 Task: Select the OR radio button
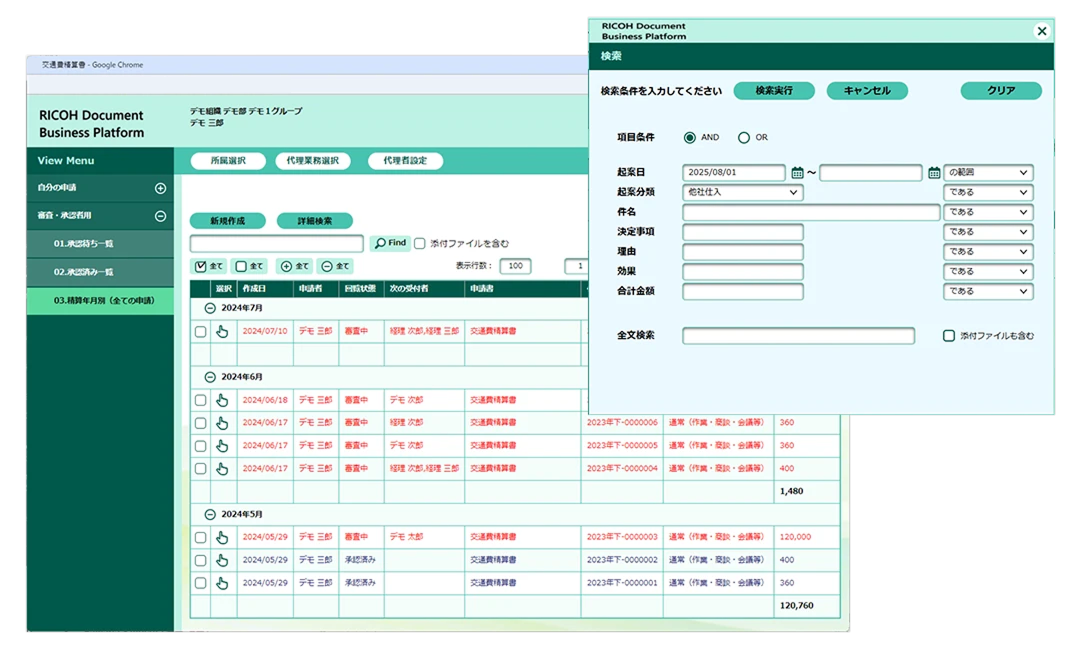[x=744, y=138]
